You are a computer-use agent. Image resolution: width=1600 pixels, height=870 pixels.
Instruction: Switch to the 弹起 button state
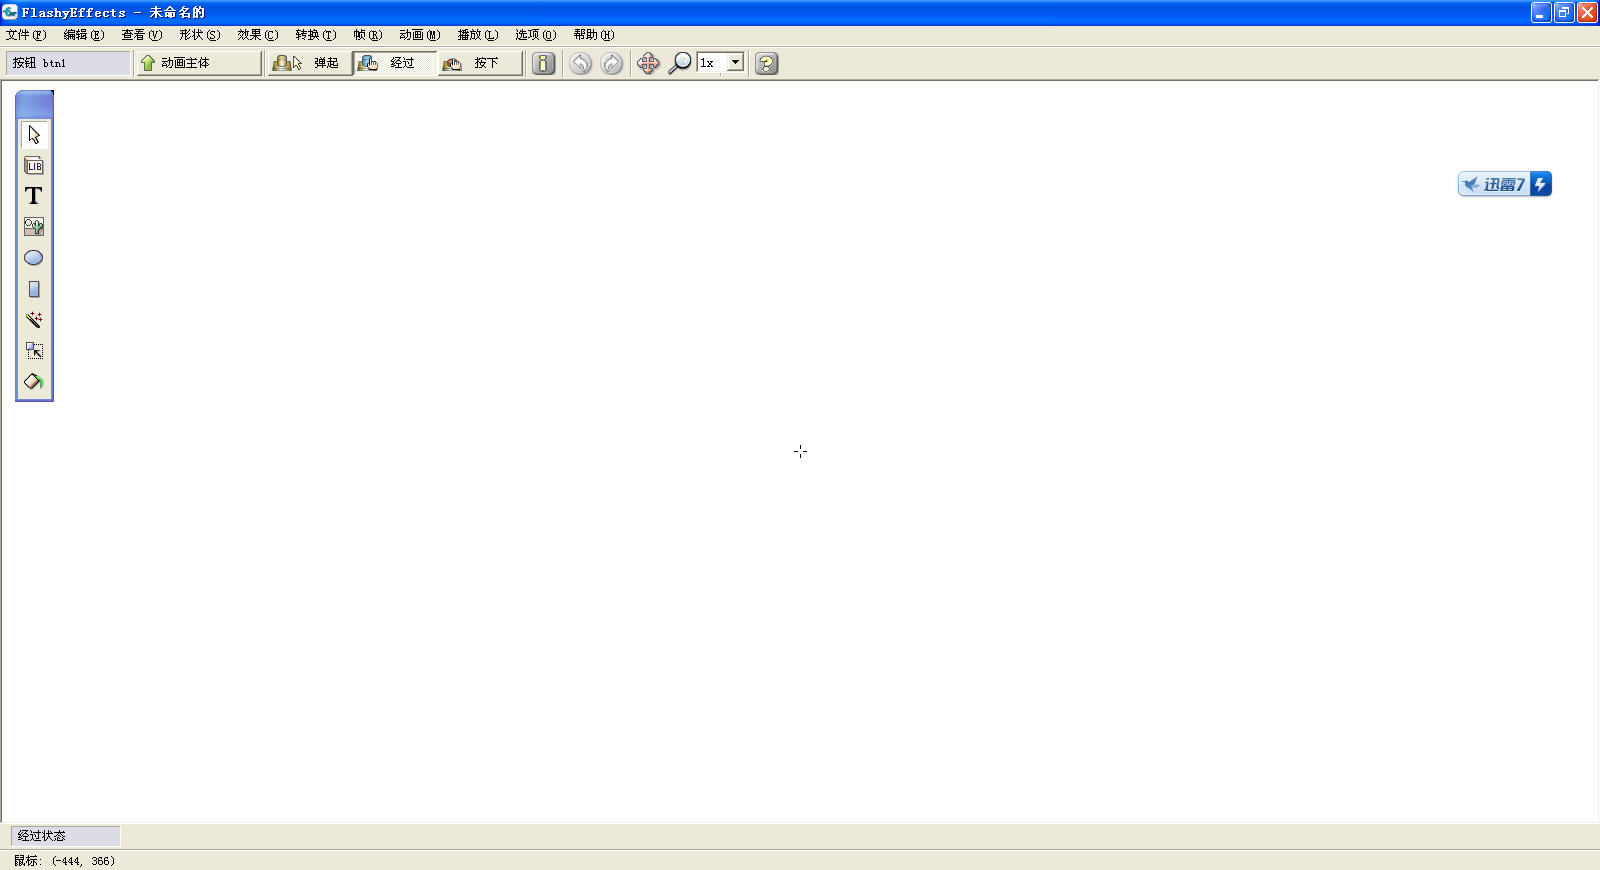(x=309, y=63)
